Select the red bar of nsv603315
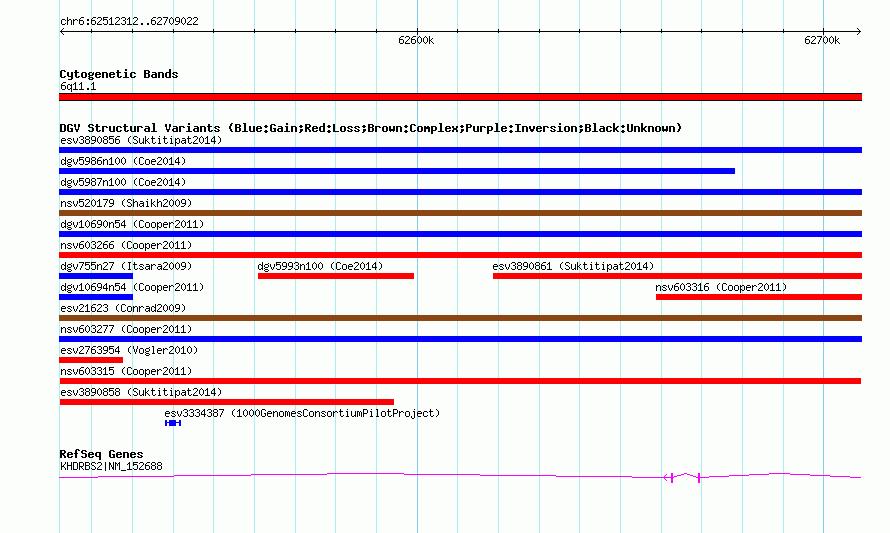 (x=460, y=381)
